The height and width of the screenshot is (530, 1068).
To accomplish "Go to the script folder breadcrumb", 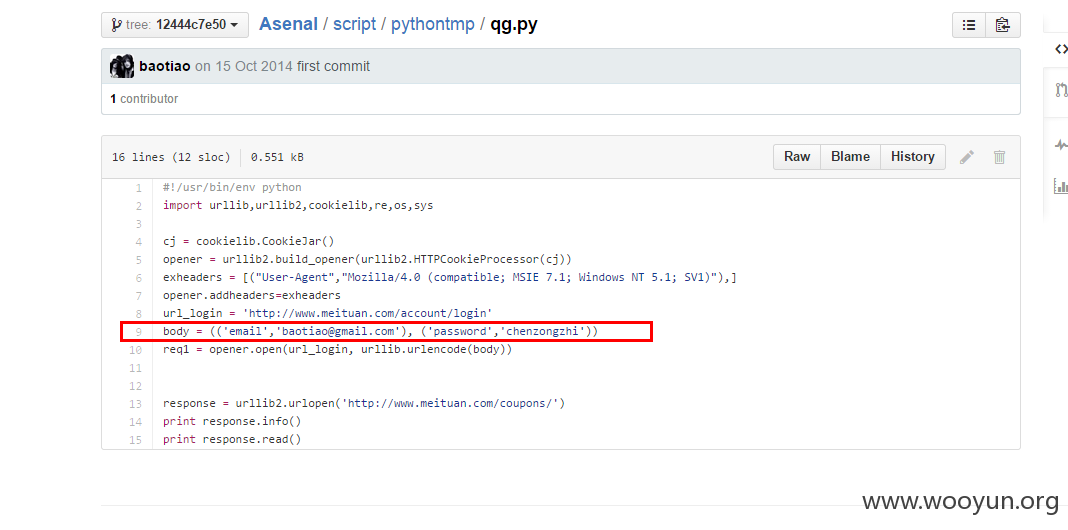I will pos(354,25).
